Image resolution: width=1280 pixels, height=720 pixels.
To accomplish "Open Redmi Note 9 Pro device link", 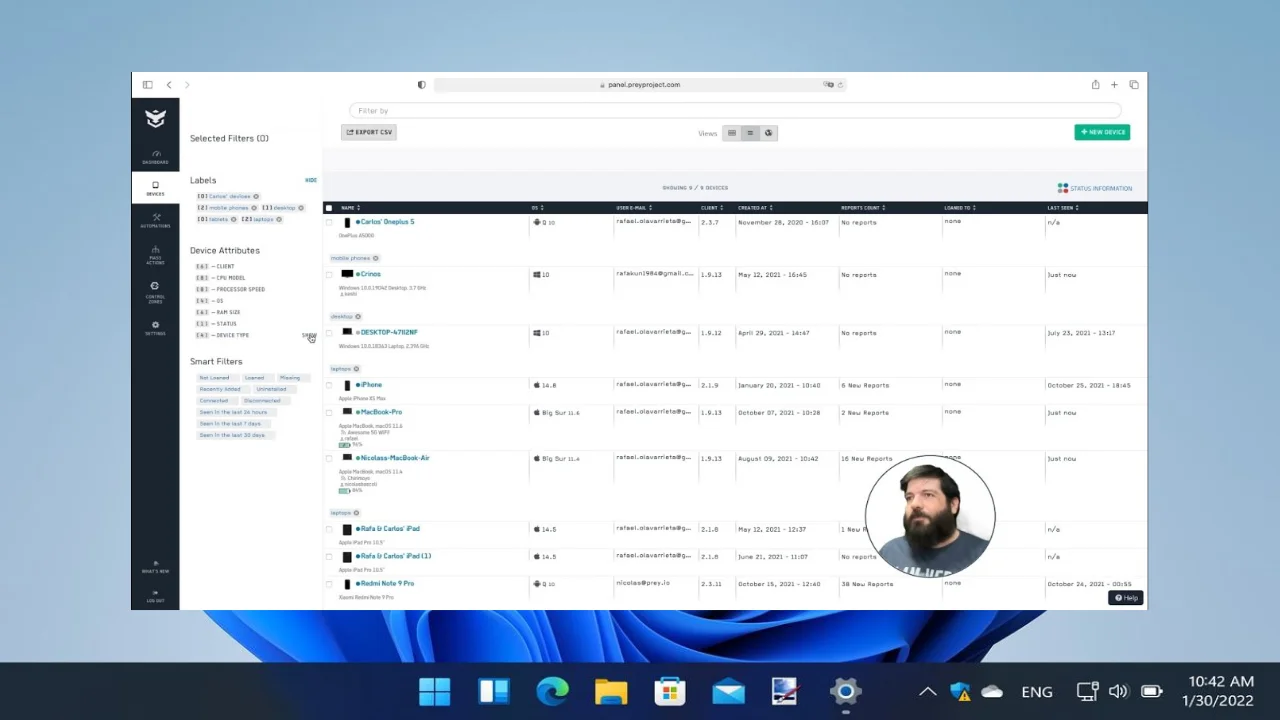I will (x=387, y=583).
